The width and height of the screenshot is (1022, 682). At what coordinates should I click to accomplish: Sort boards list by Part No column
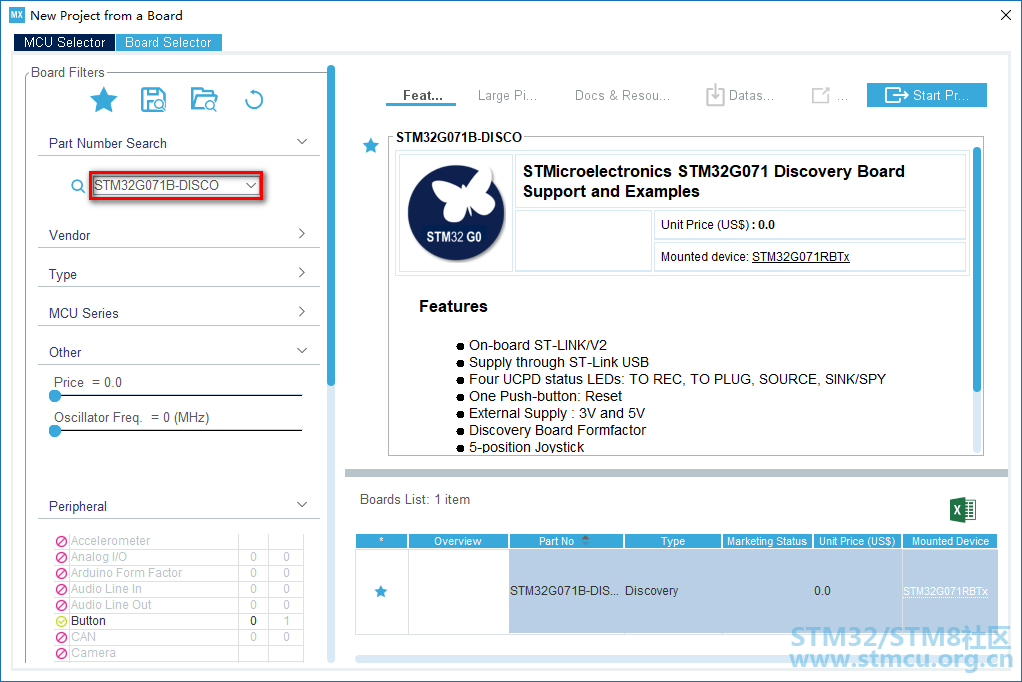click(x=566, y=541)
